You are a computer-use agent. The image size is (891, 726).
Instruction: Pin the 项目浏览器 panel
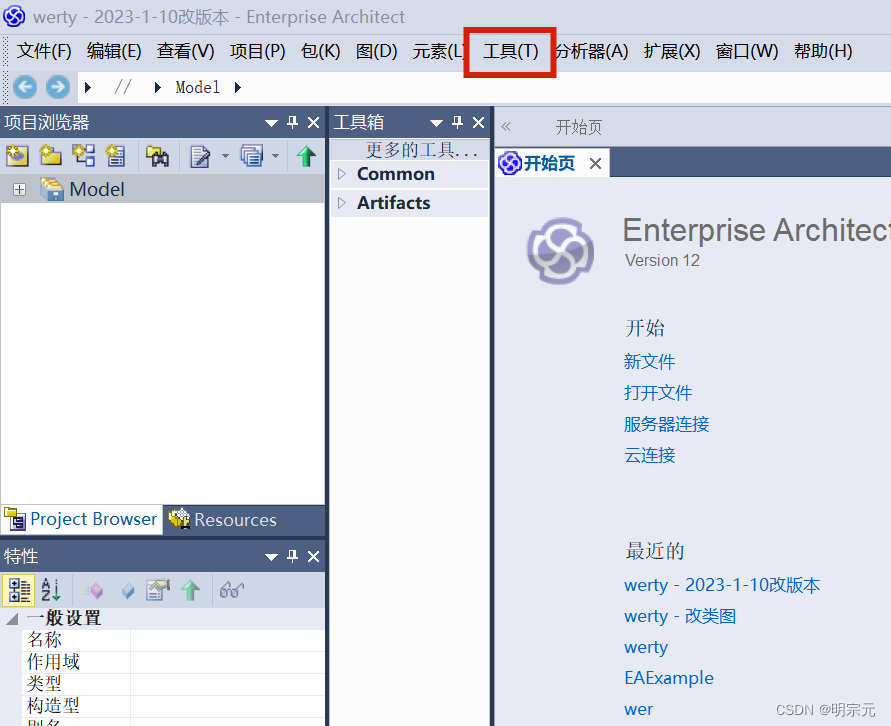tap(293, 122)
